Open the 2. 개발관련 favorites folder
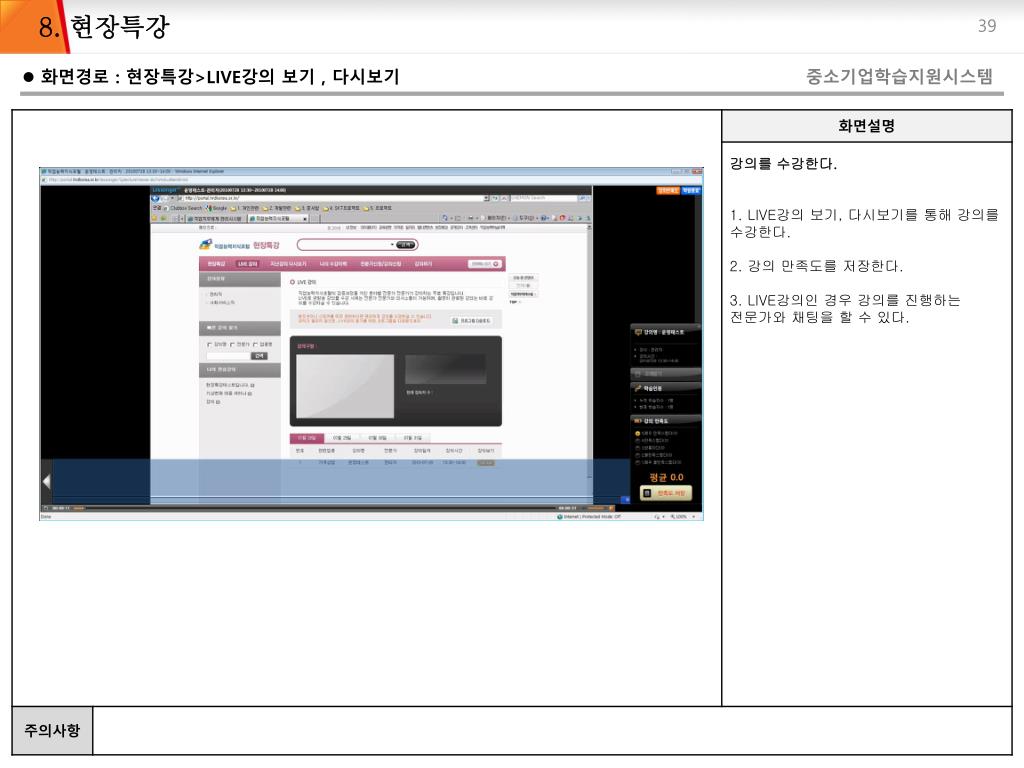1024x768 pixels. [277, 208]
